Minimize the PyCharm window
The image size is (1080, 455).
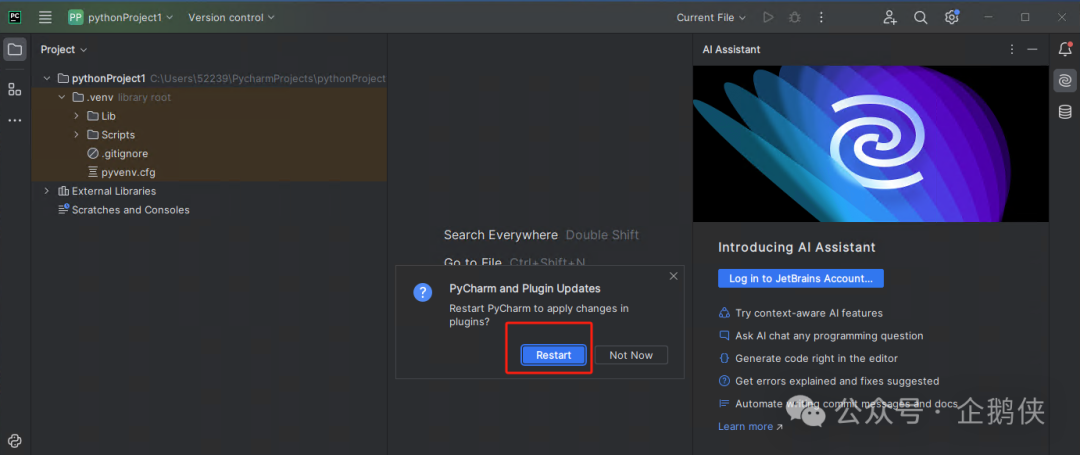[x=989, y=17]
